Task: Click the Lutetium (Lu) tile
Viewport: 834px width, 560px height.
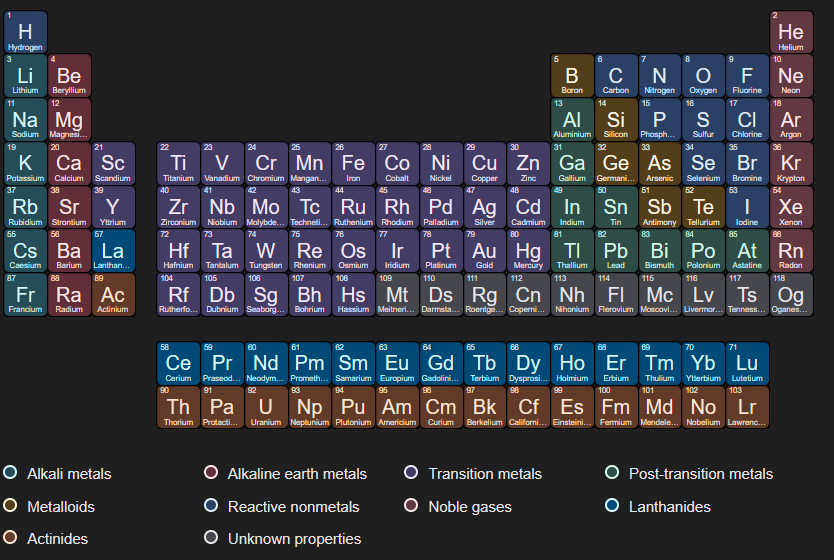Action: click(x=747, y=364)
